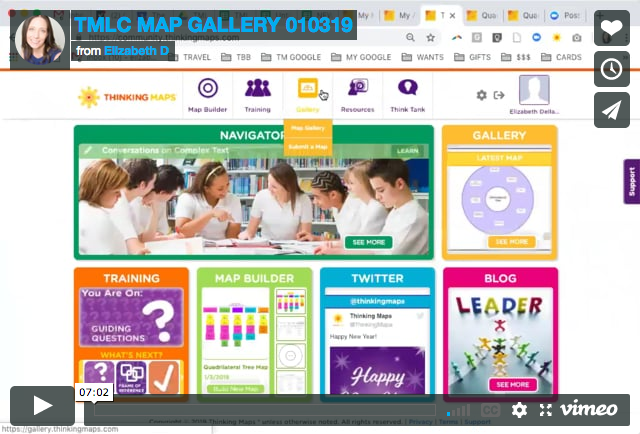Toggle closed captions CC button
The height and width of the screenshot is (434, 640).
tap(491, 410)
